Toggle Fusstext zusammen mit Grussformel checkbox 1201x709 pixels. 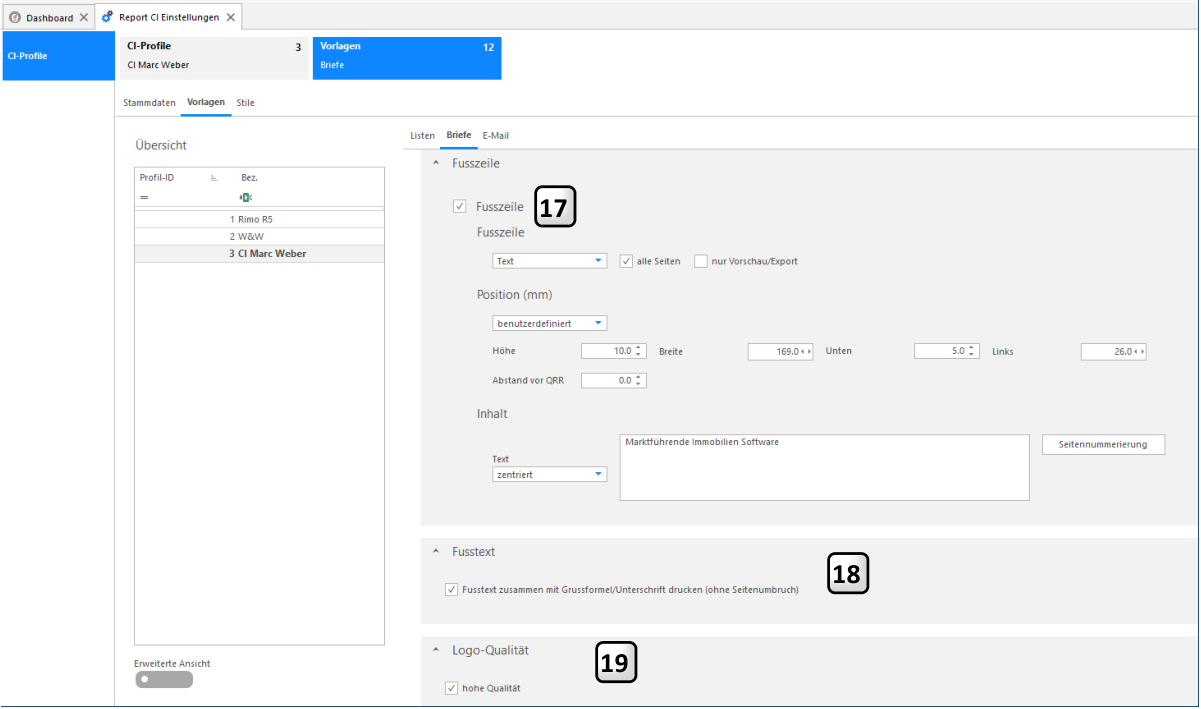[452, 590]
